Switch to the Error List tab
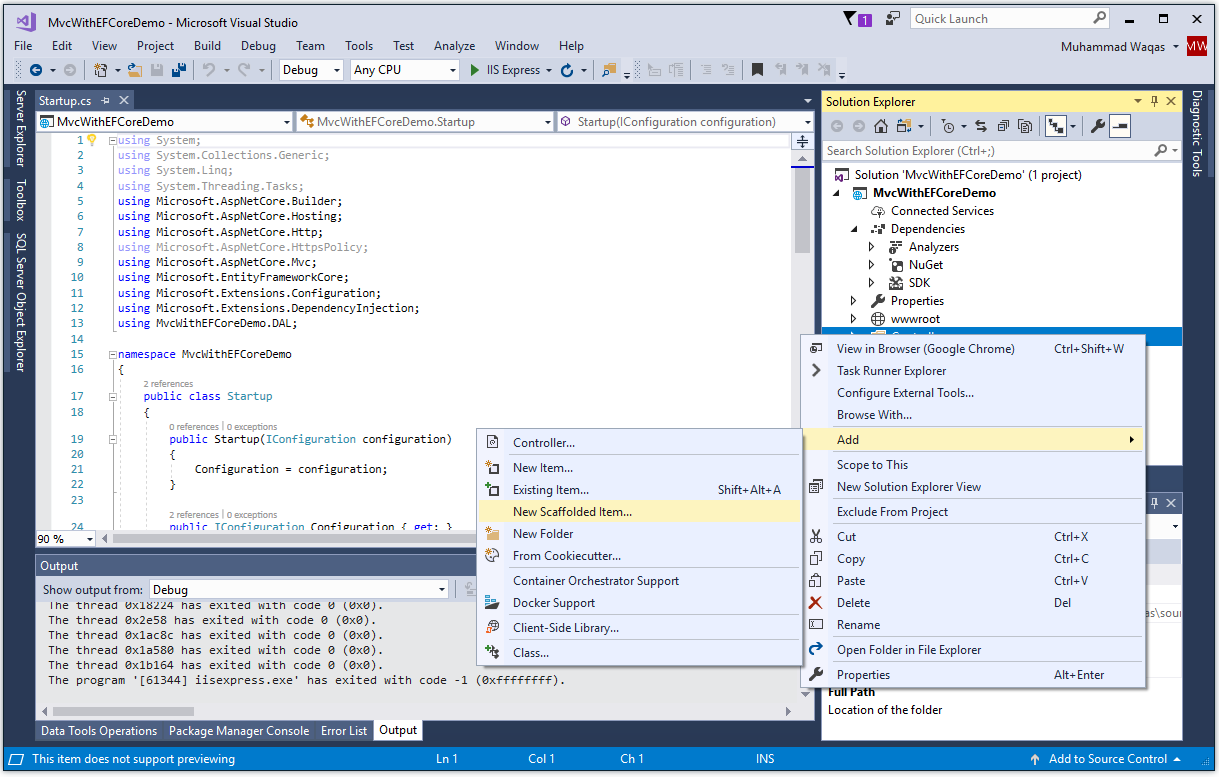 pos(344,731)
